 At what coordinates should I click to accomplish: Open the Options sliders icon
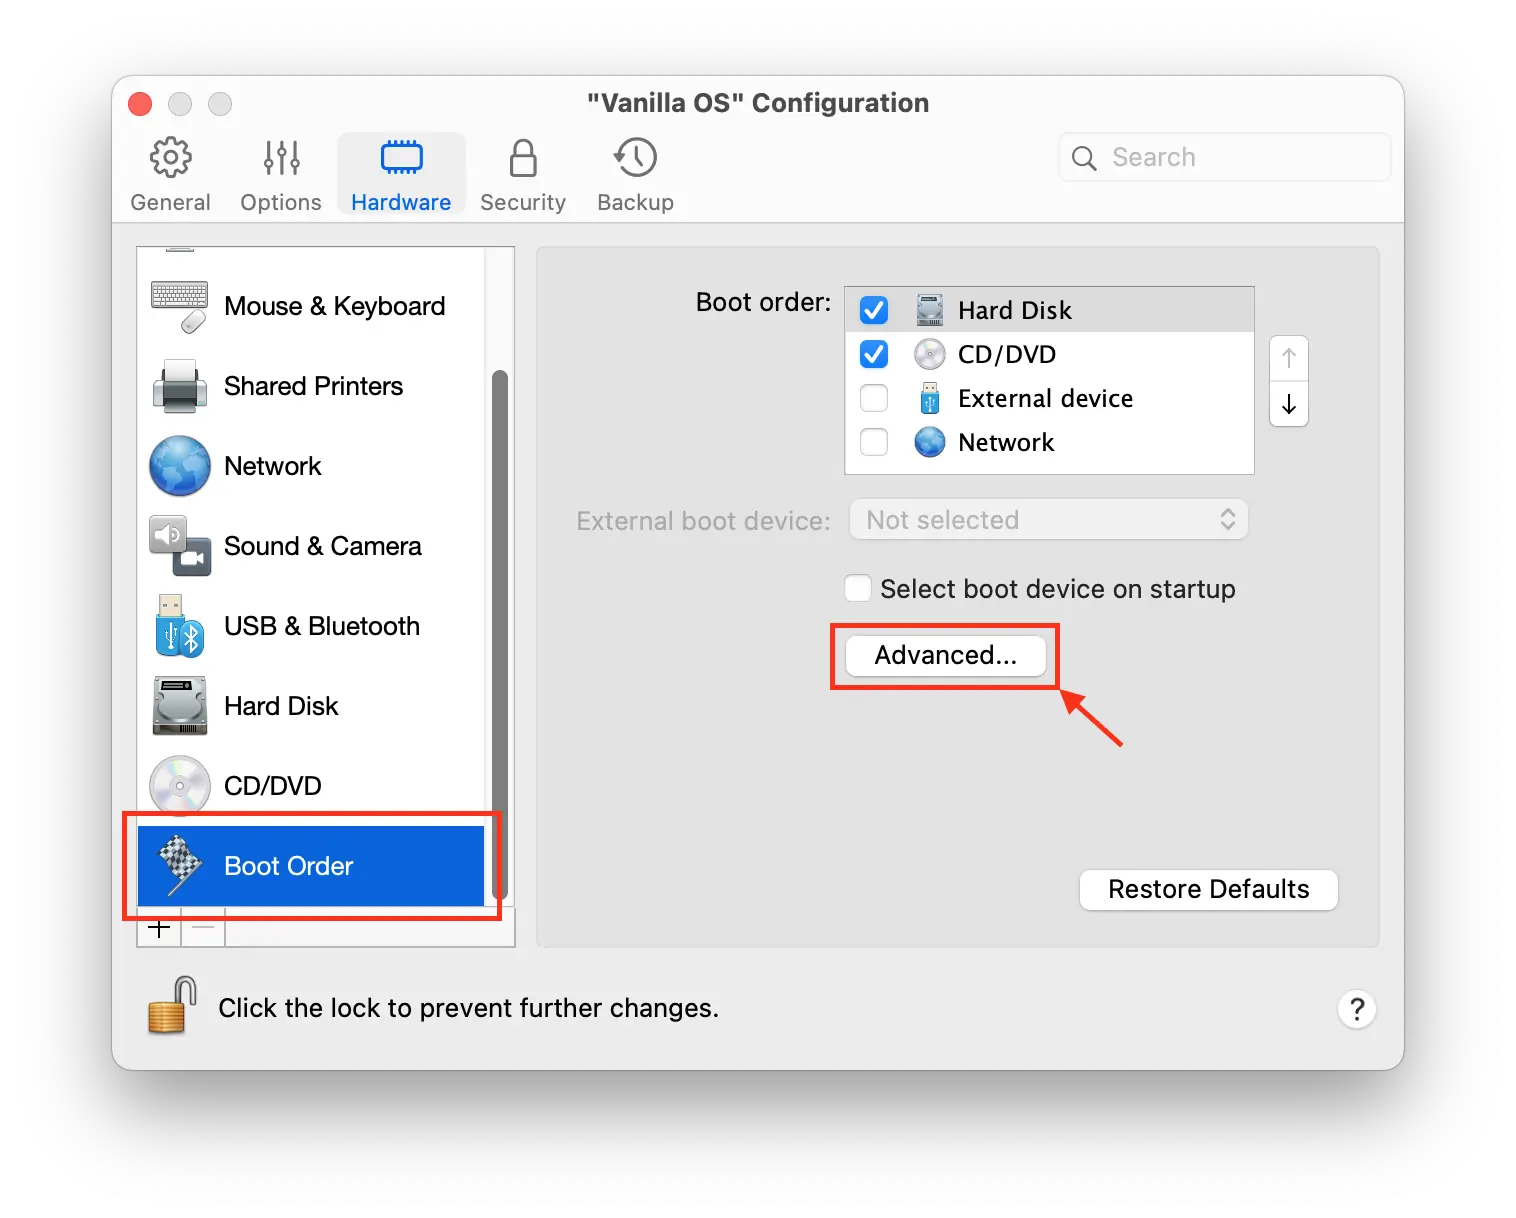pos(281,157)
